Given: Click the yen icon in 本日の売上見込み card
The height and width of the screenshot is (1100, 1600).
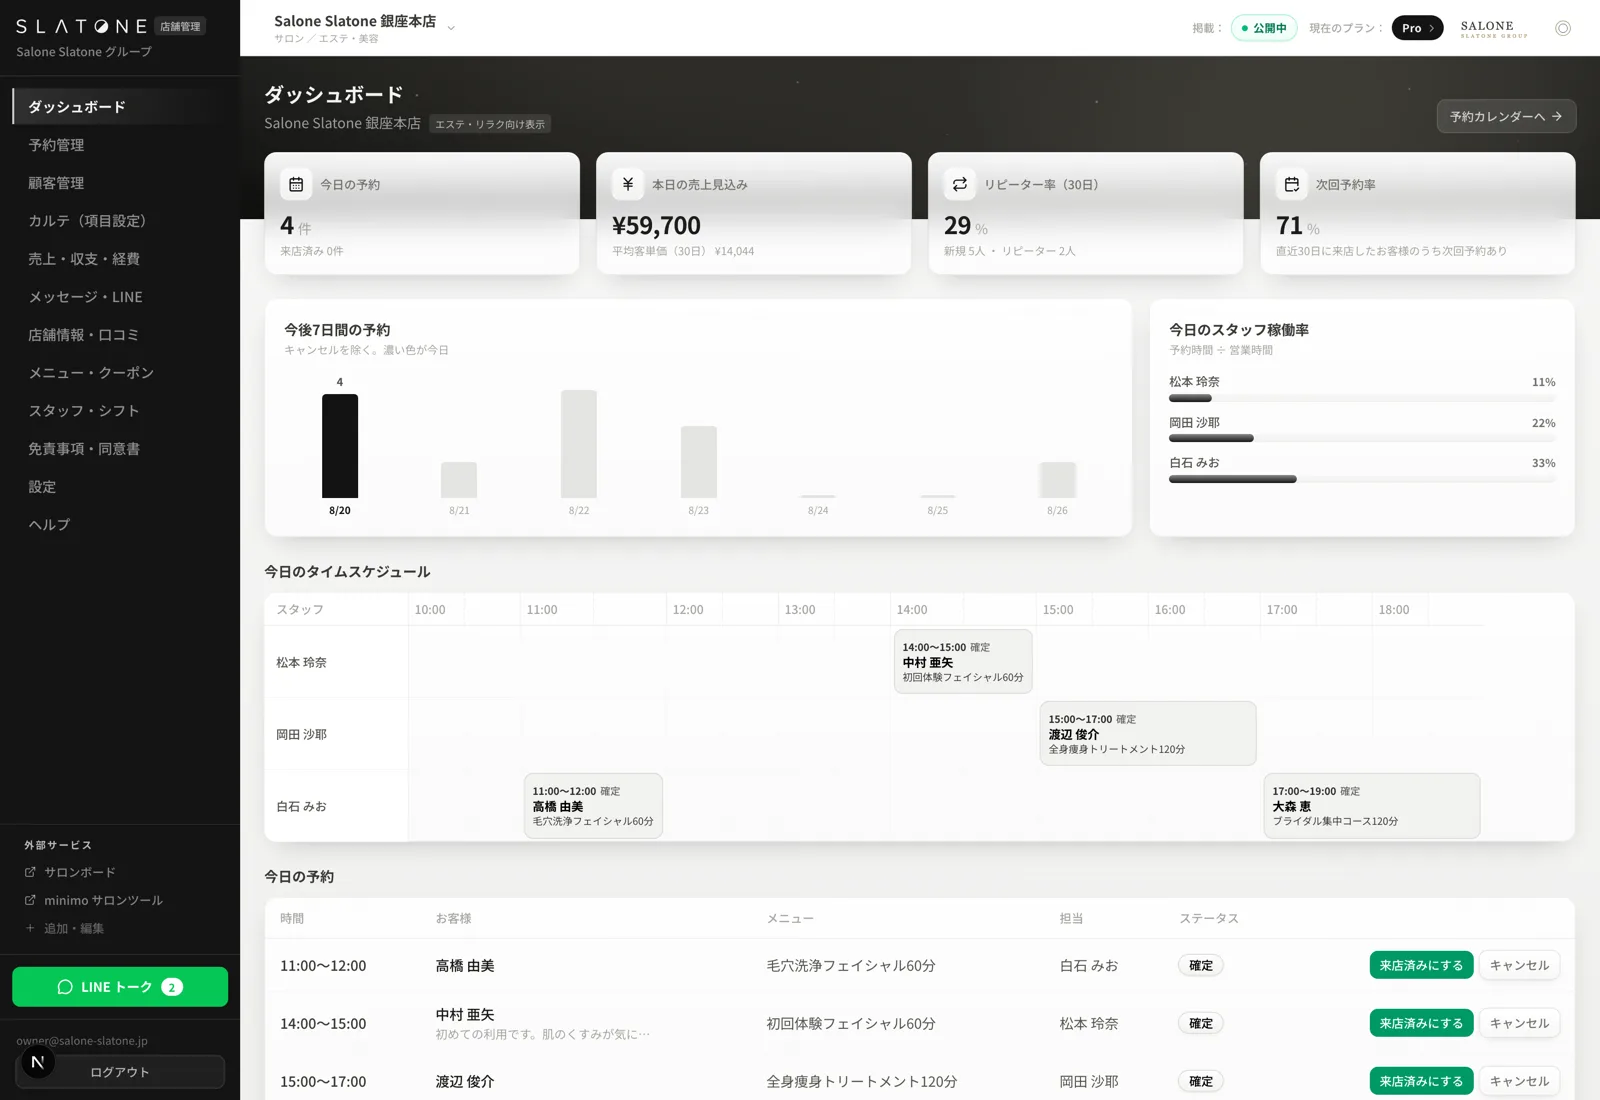Looking at the screenshot, I should [628, 184].
